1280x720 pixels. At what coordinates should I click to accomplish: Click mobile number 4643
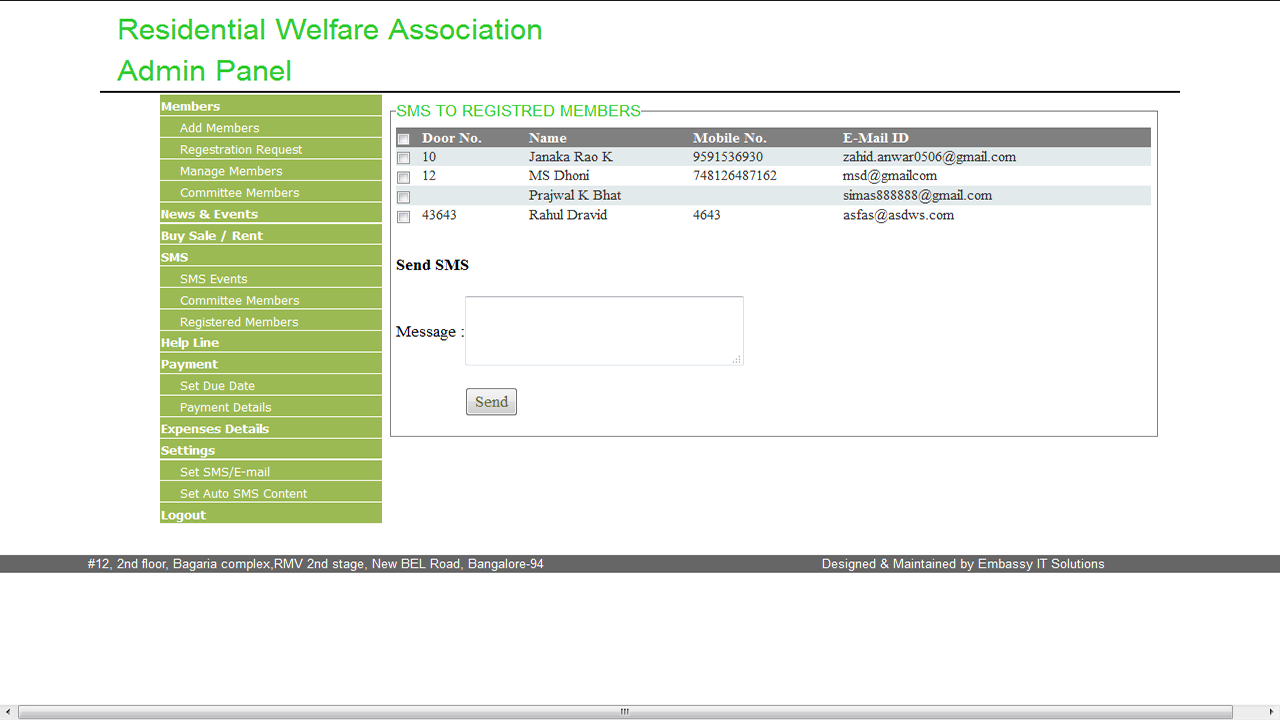707,215
